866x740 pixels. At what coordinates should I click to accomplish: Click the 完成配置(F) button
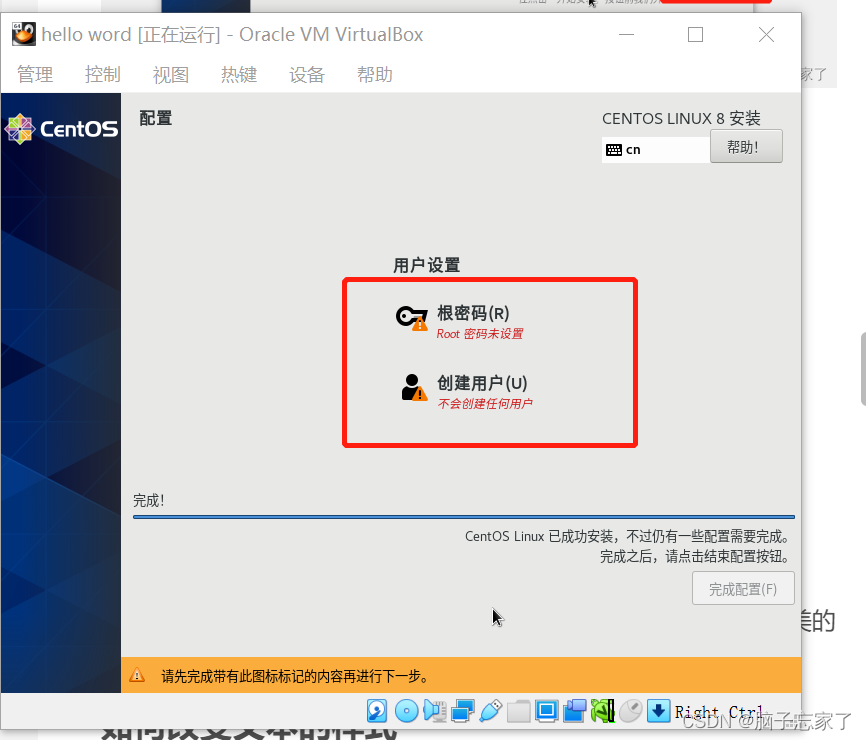coord(743,589)
